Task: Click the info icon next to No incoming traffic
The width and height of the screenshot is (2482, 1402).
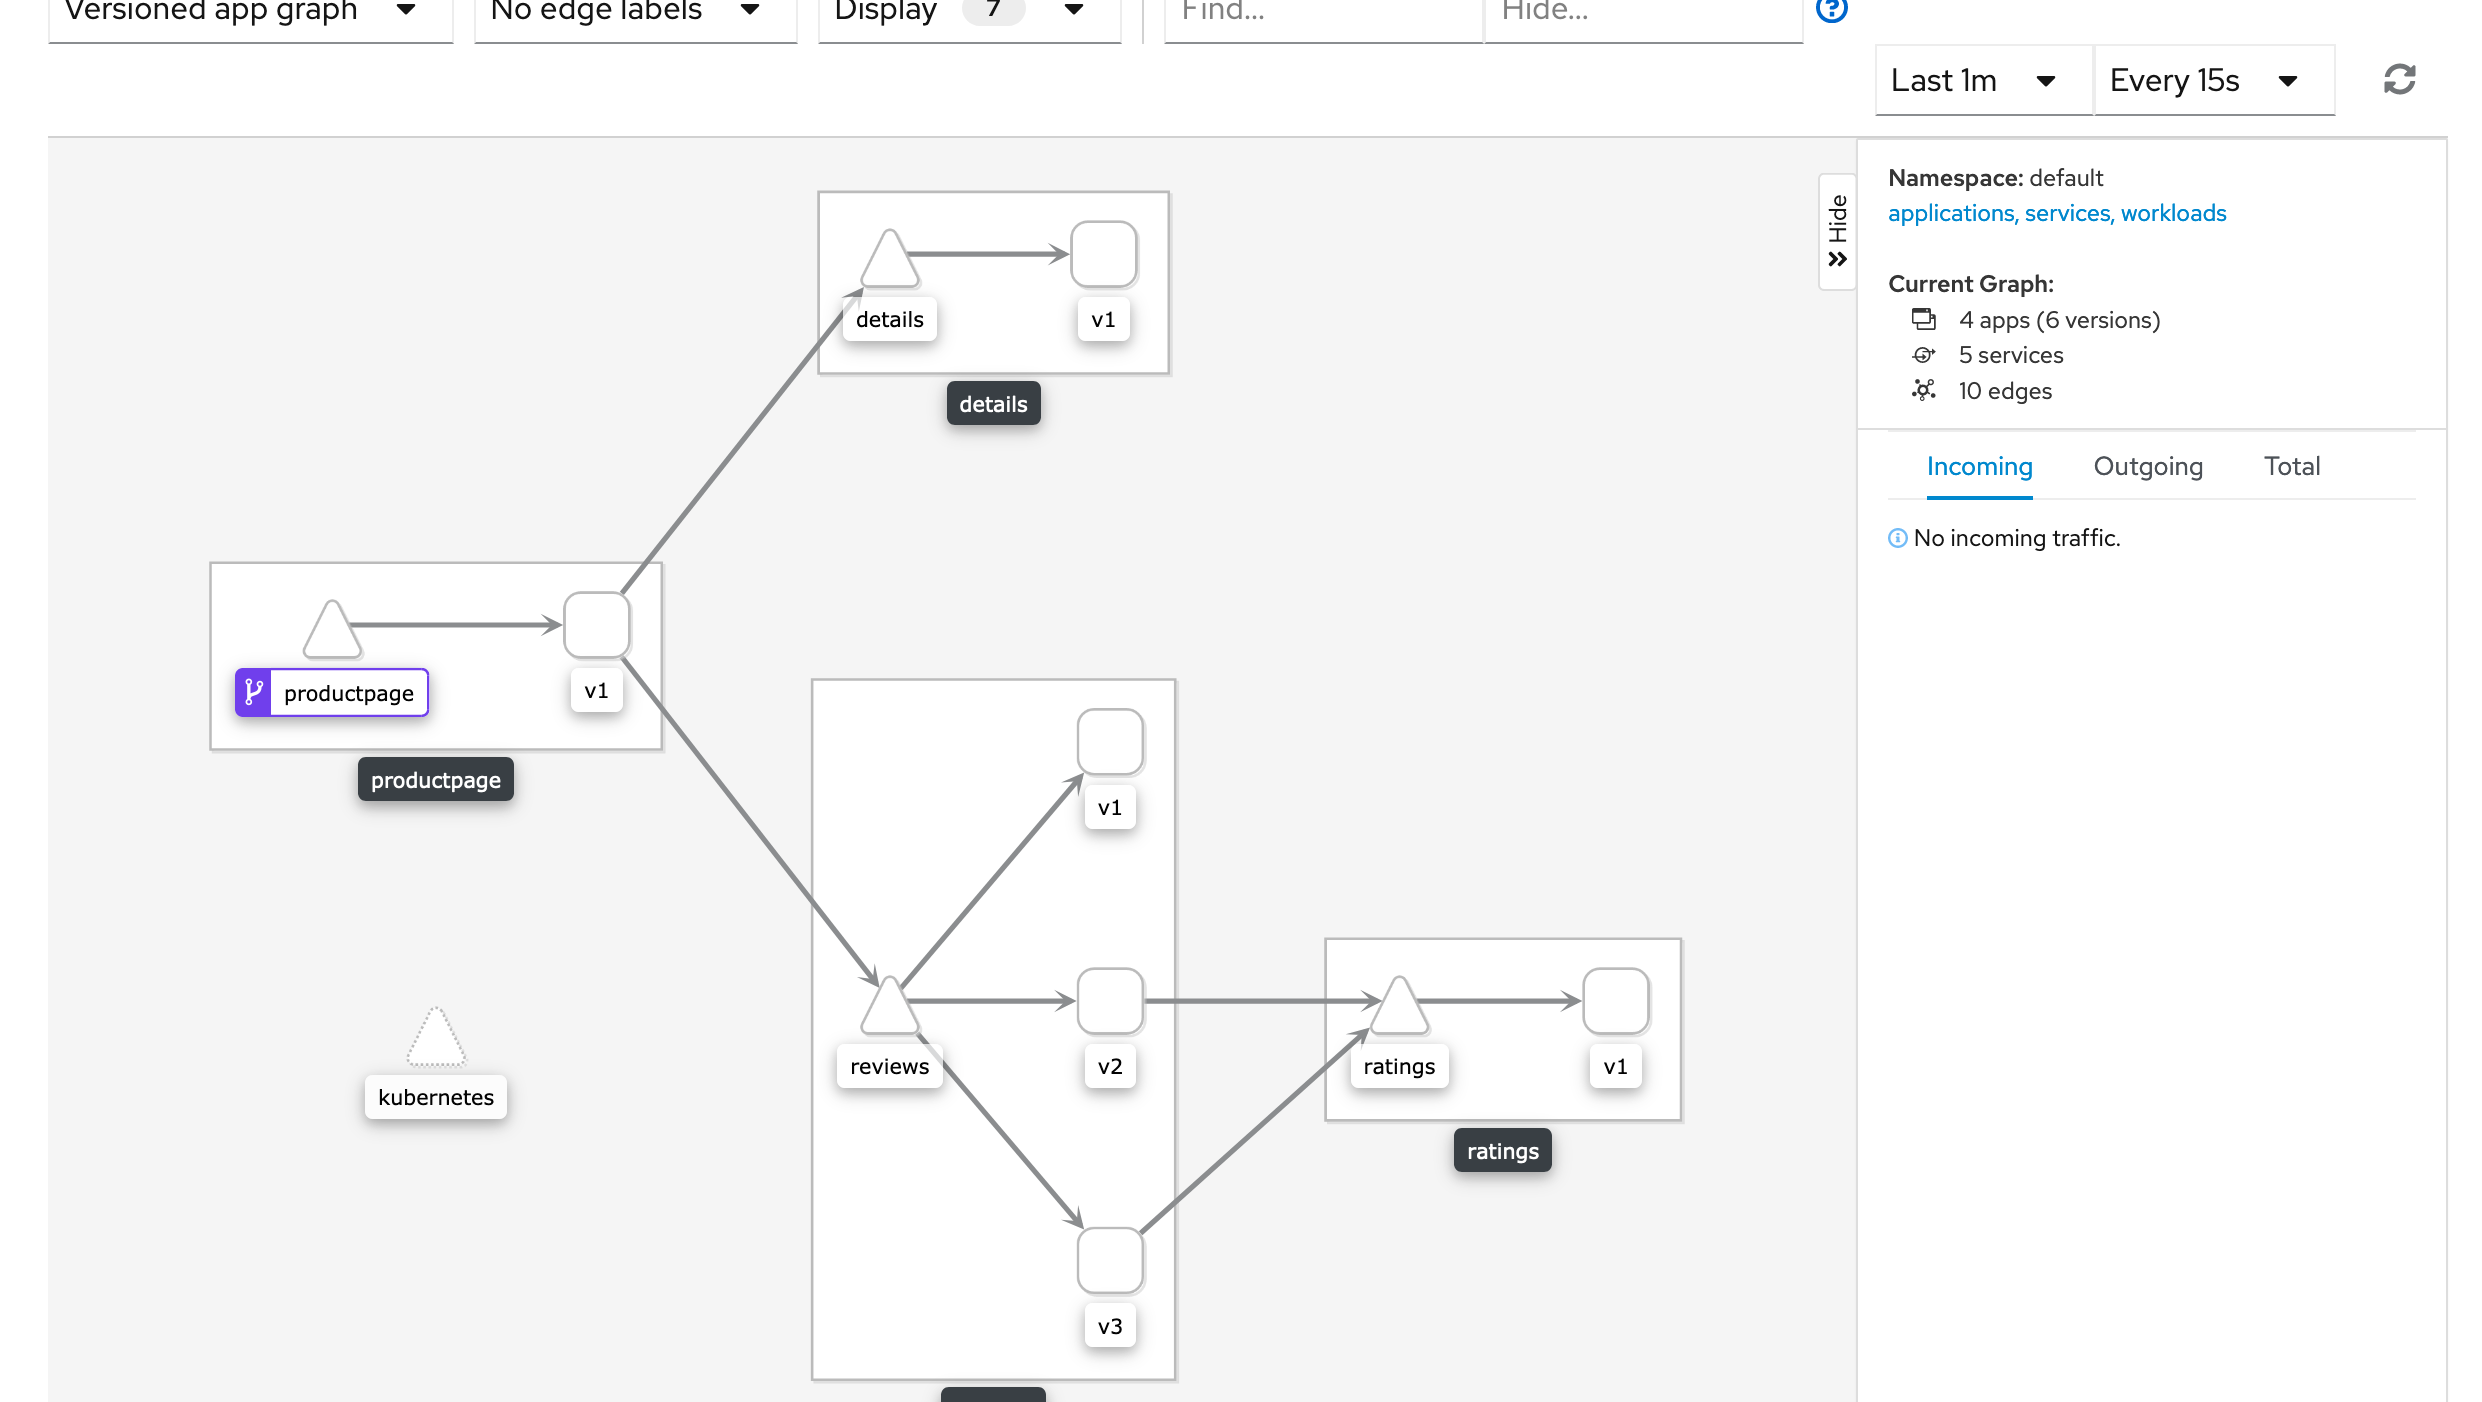Action: [1898, 538]
